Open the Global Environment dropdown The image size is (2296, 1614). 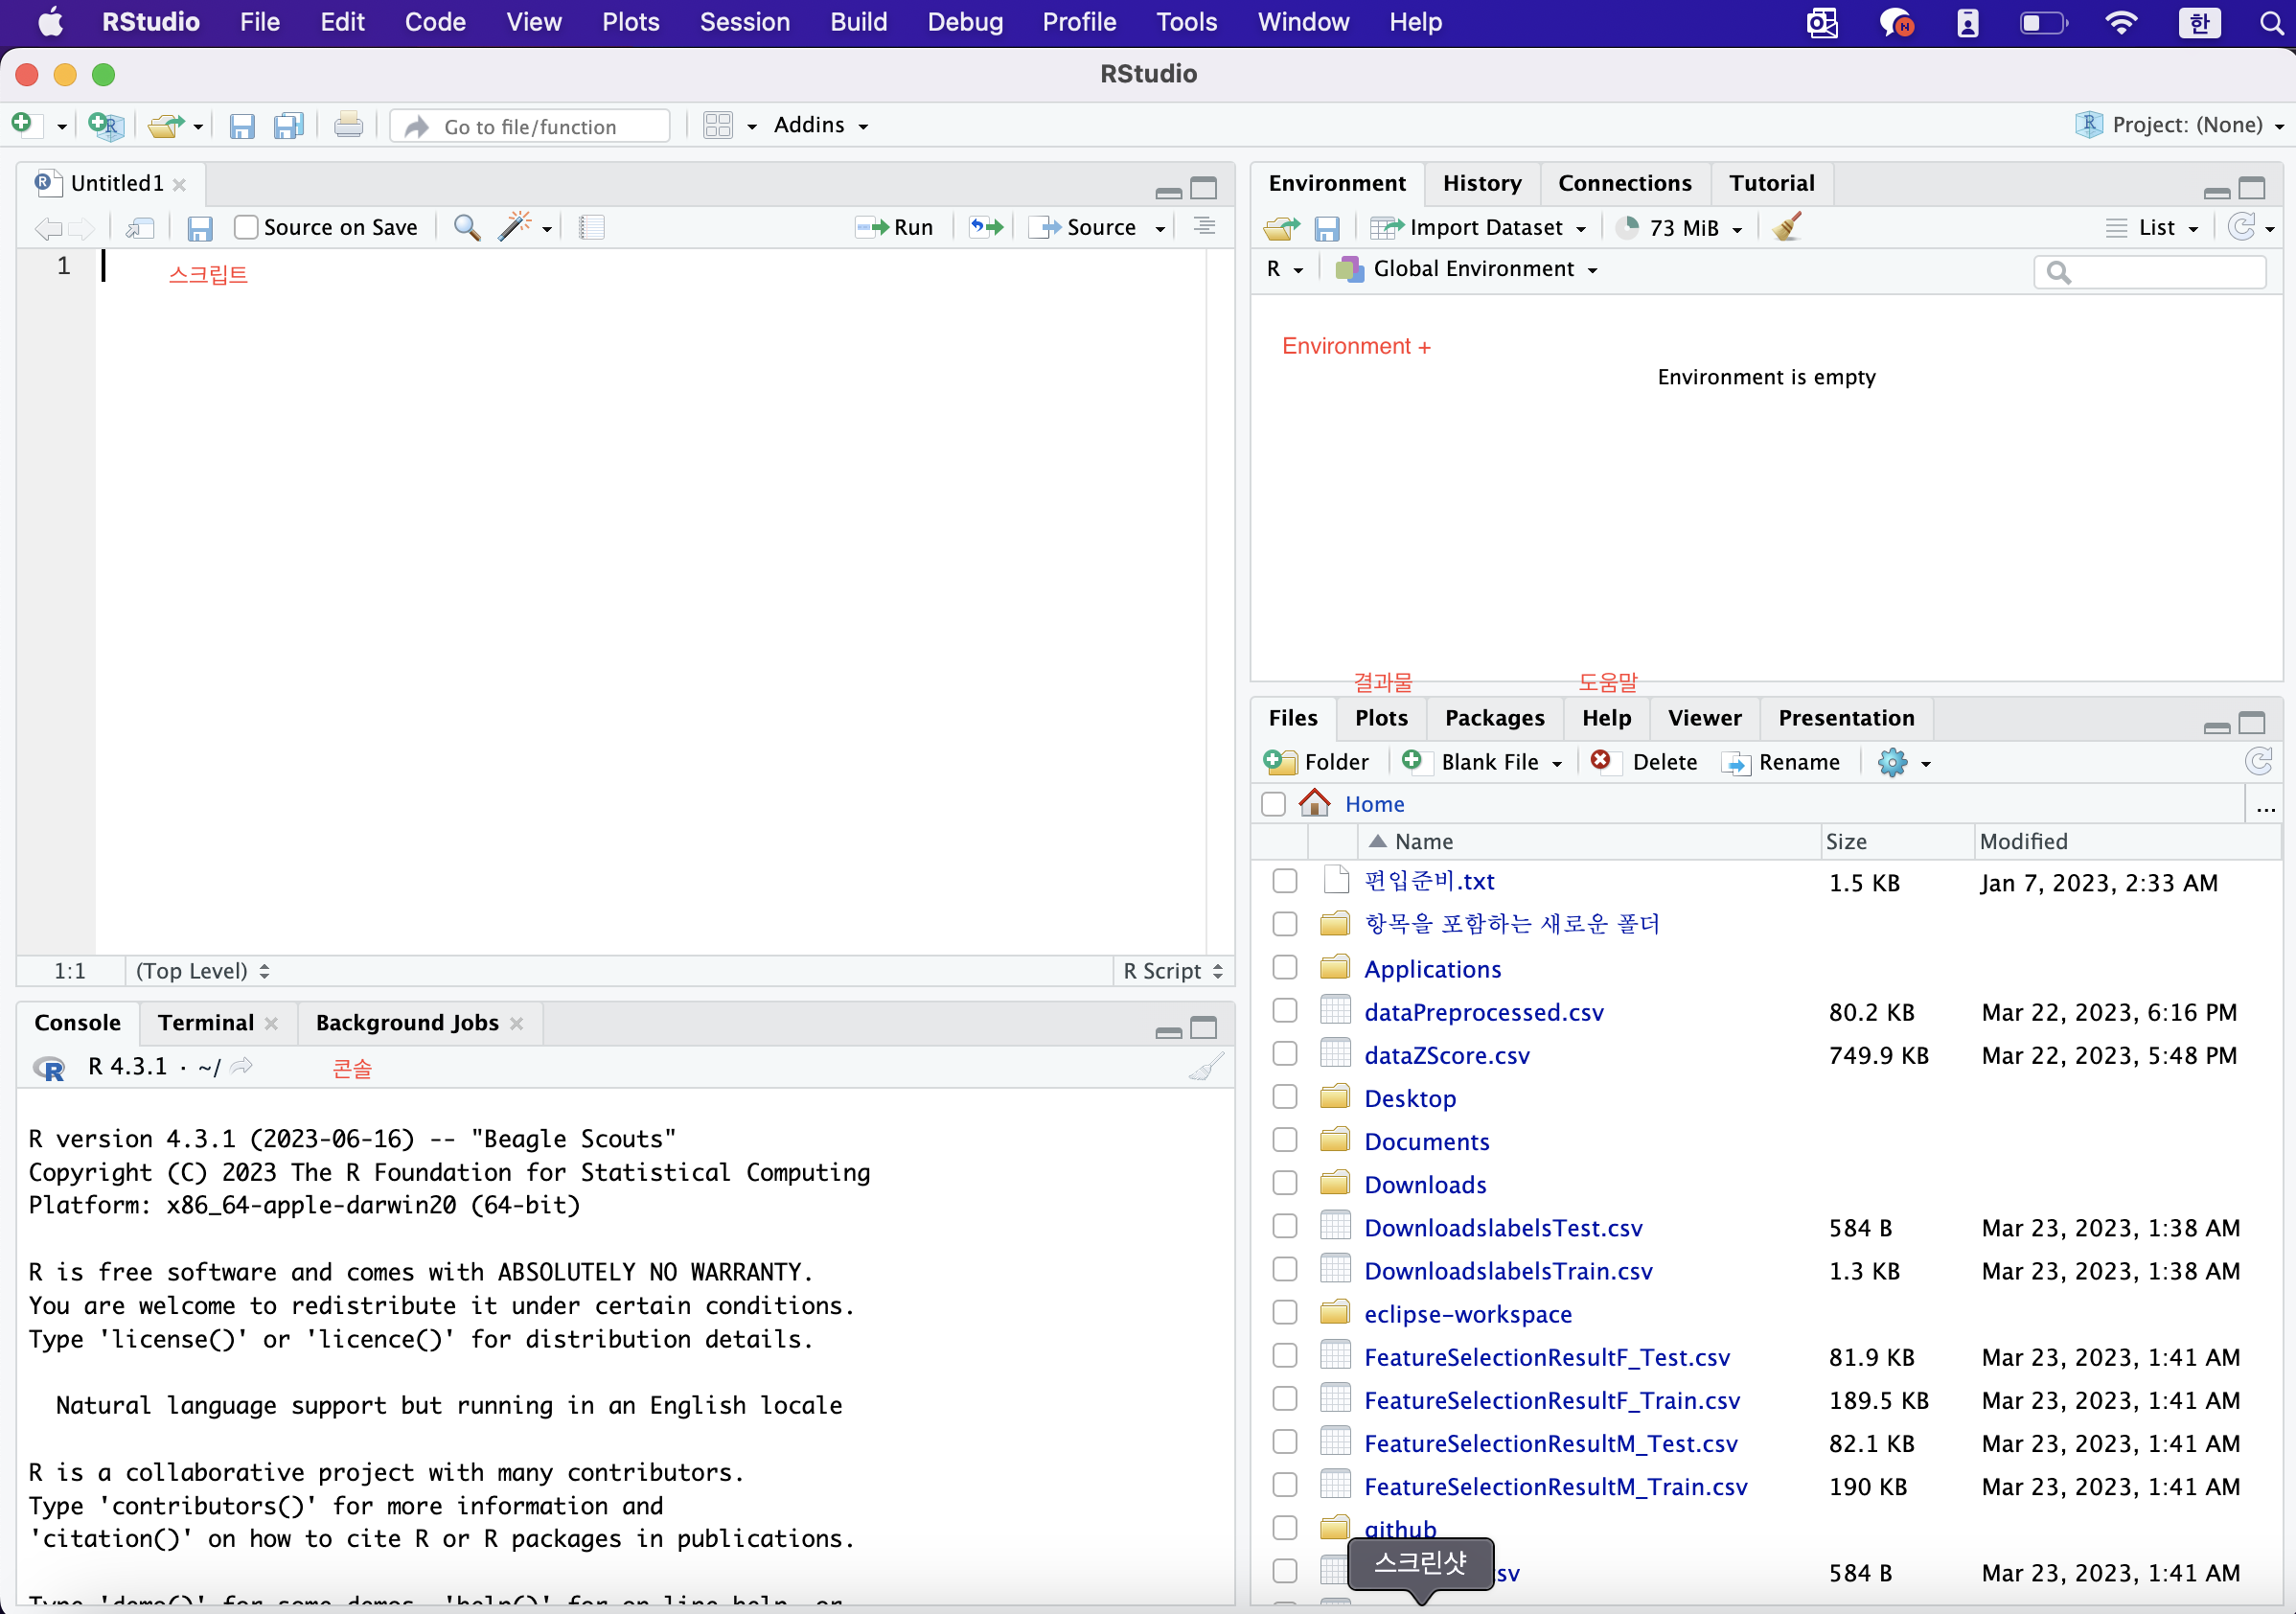tap(1467, 269)
